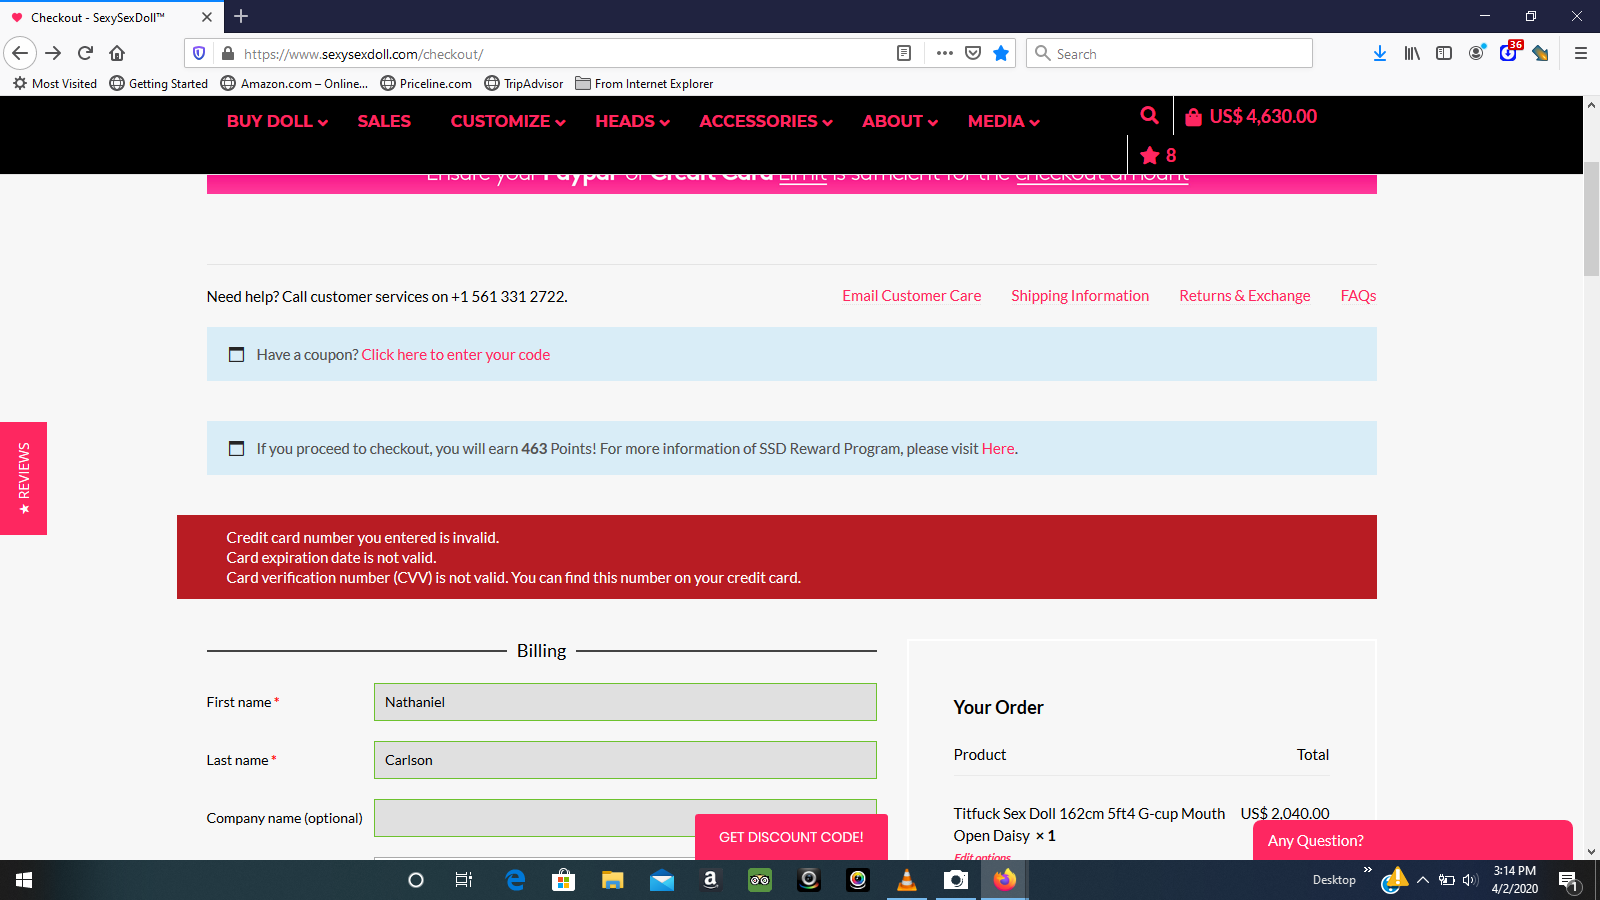This screenshot has width=1600, height=900.
Task: Open Mail app from taskbar
Action: click(662, 880)
